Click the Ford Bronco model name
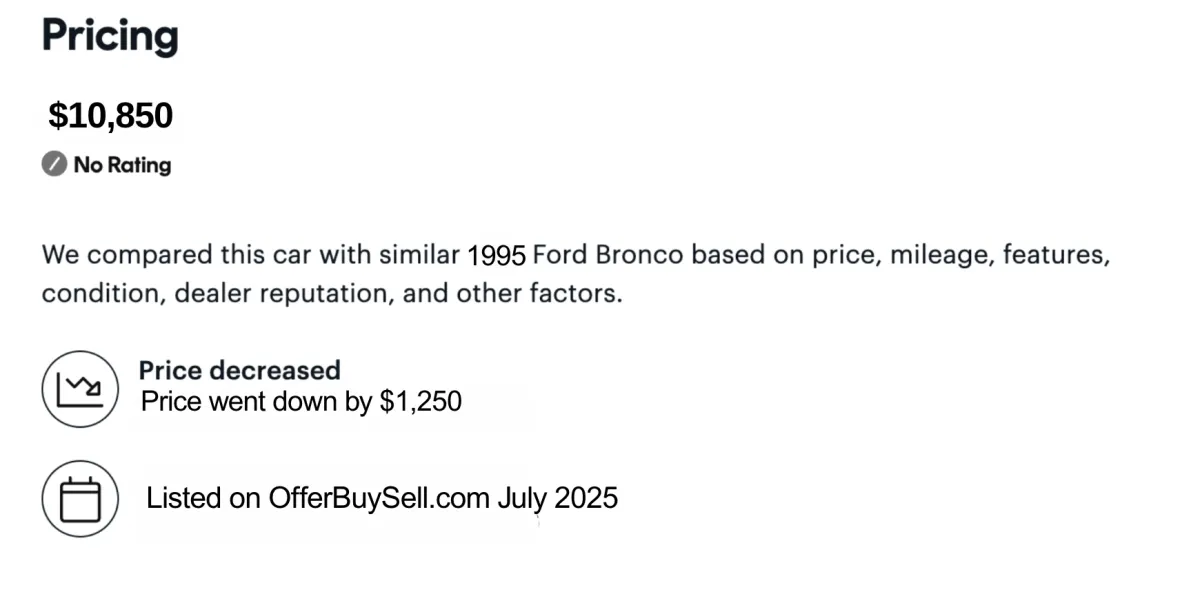 click(x=608, y=255)
